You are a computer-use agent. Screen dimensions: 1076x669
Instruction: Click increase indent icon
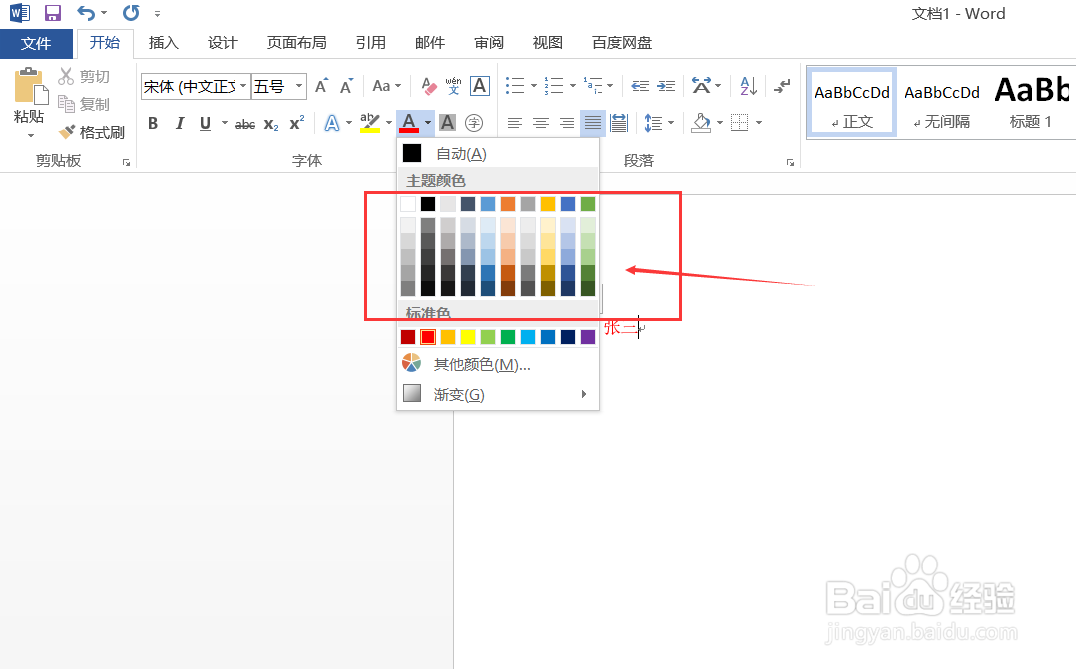point(666,86)
